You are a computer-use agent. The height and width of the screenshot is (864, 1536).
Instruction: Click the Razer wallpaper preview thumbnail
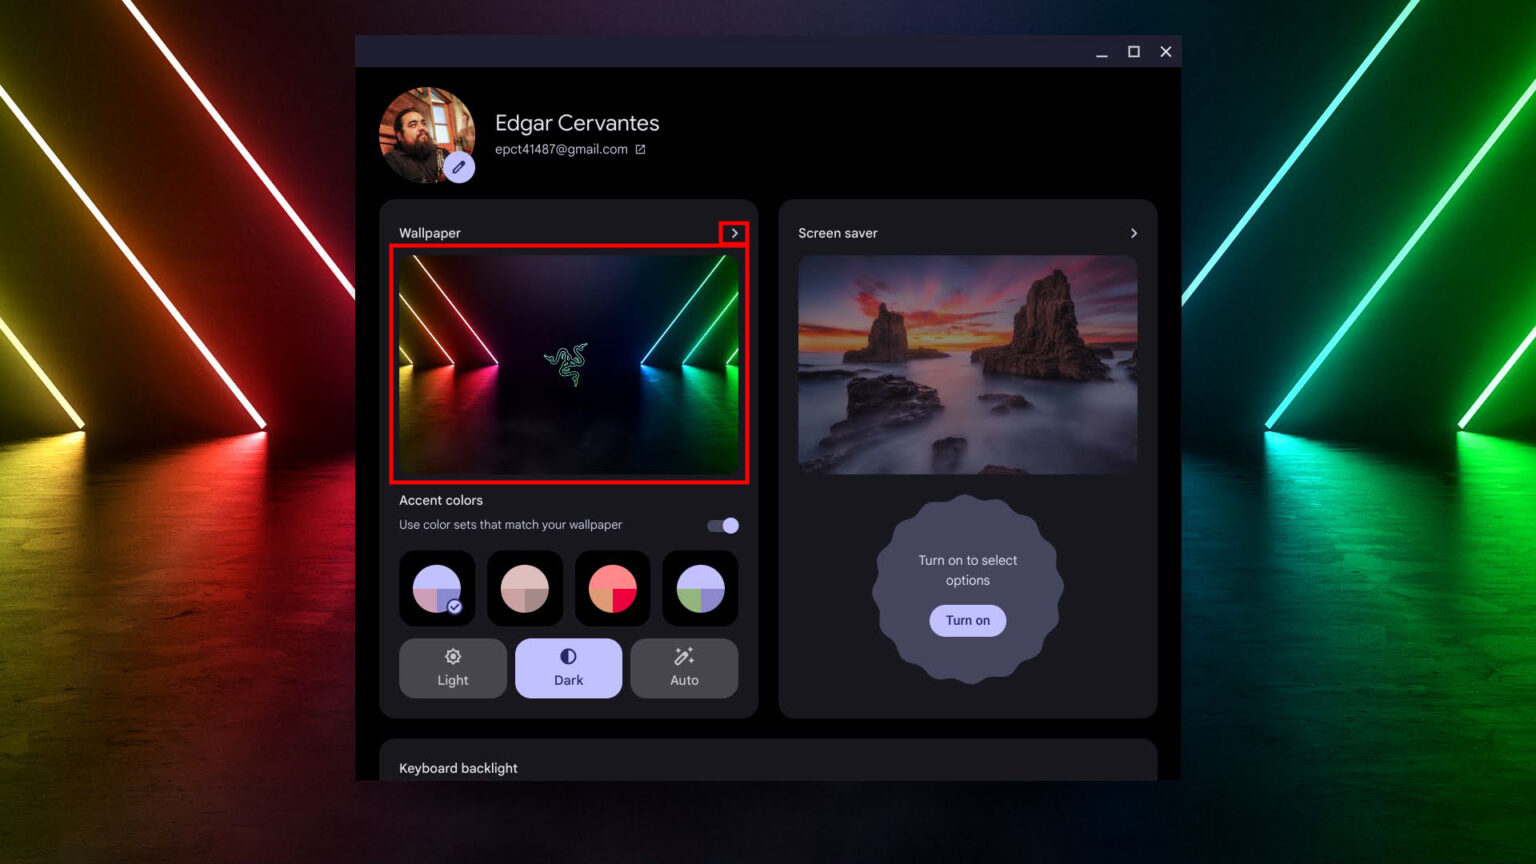pos(568,364)
